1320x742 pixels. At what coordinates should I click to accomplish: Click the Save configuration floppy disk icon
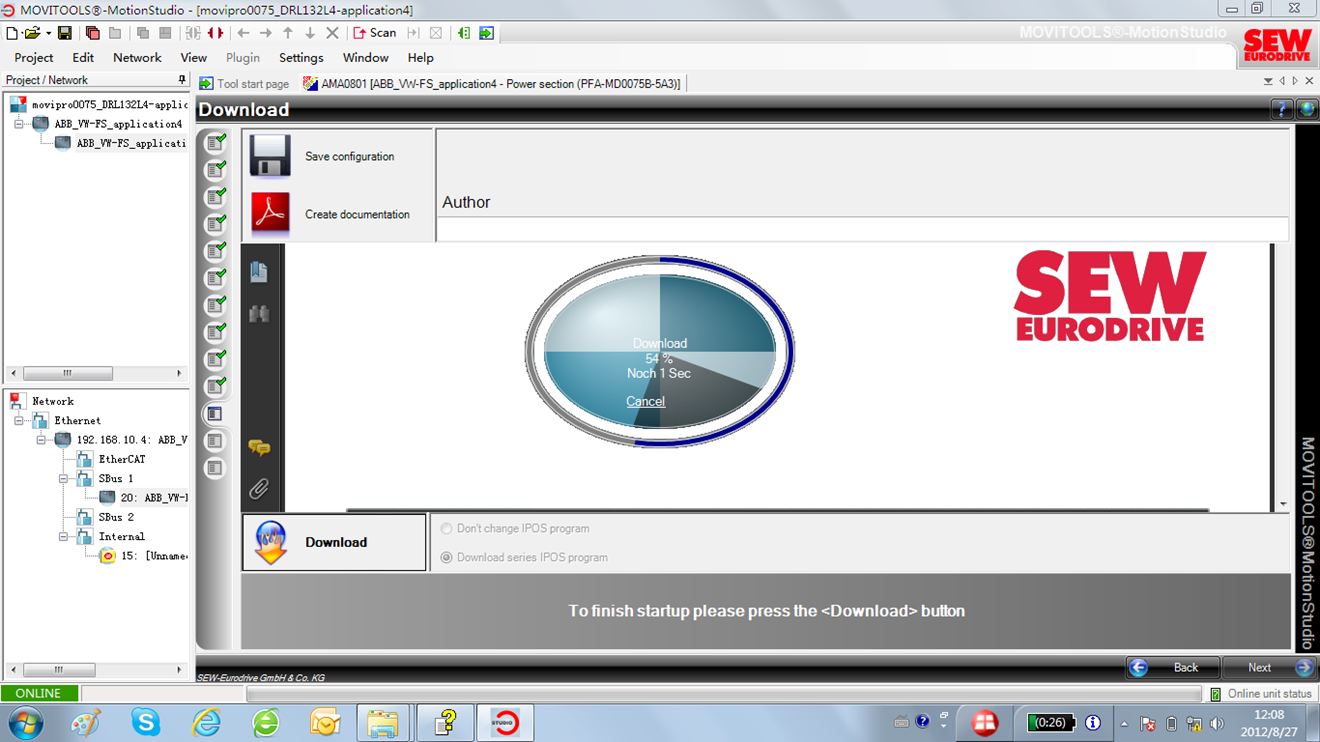[270, 156]
